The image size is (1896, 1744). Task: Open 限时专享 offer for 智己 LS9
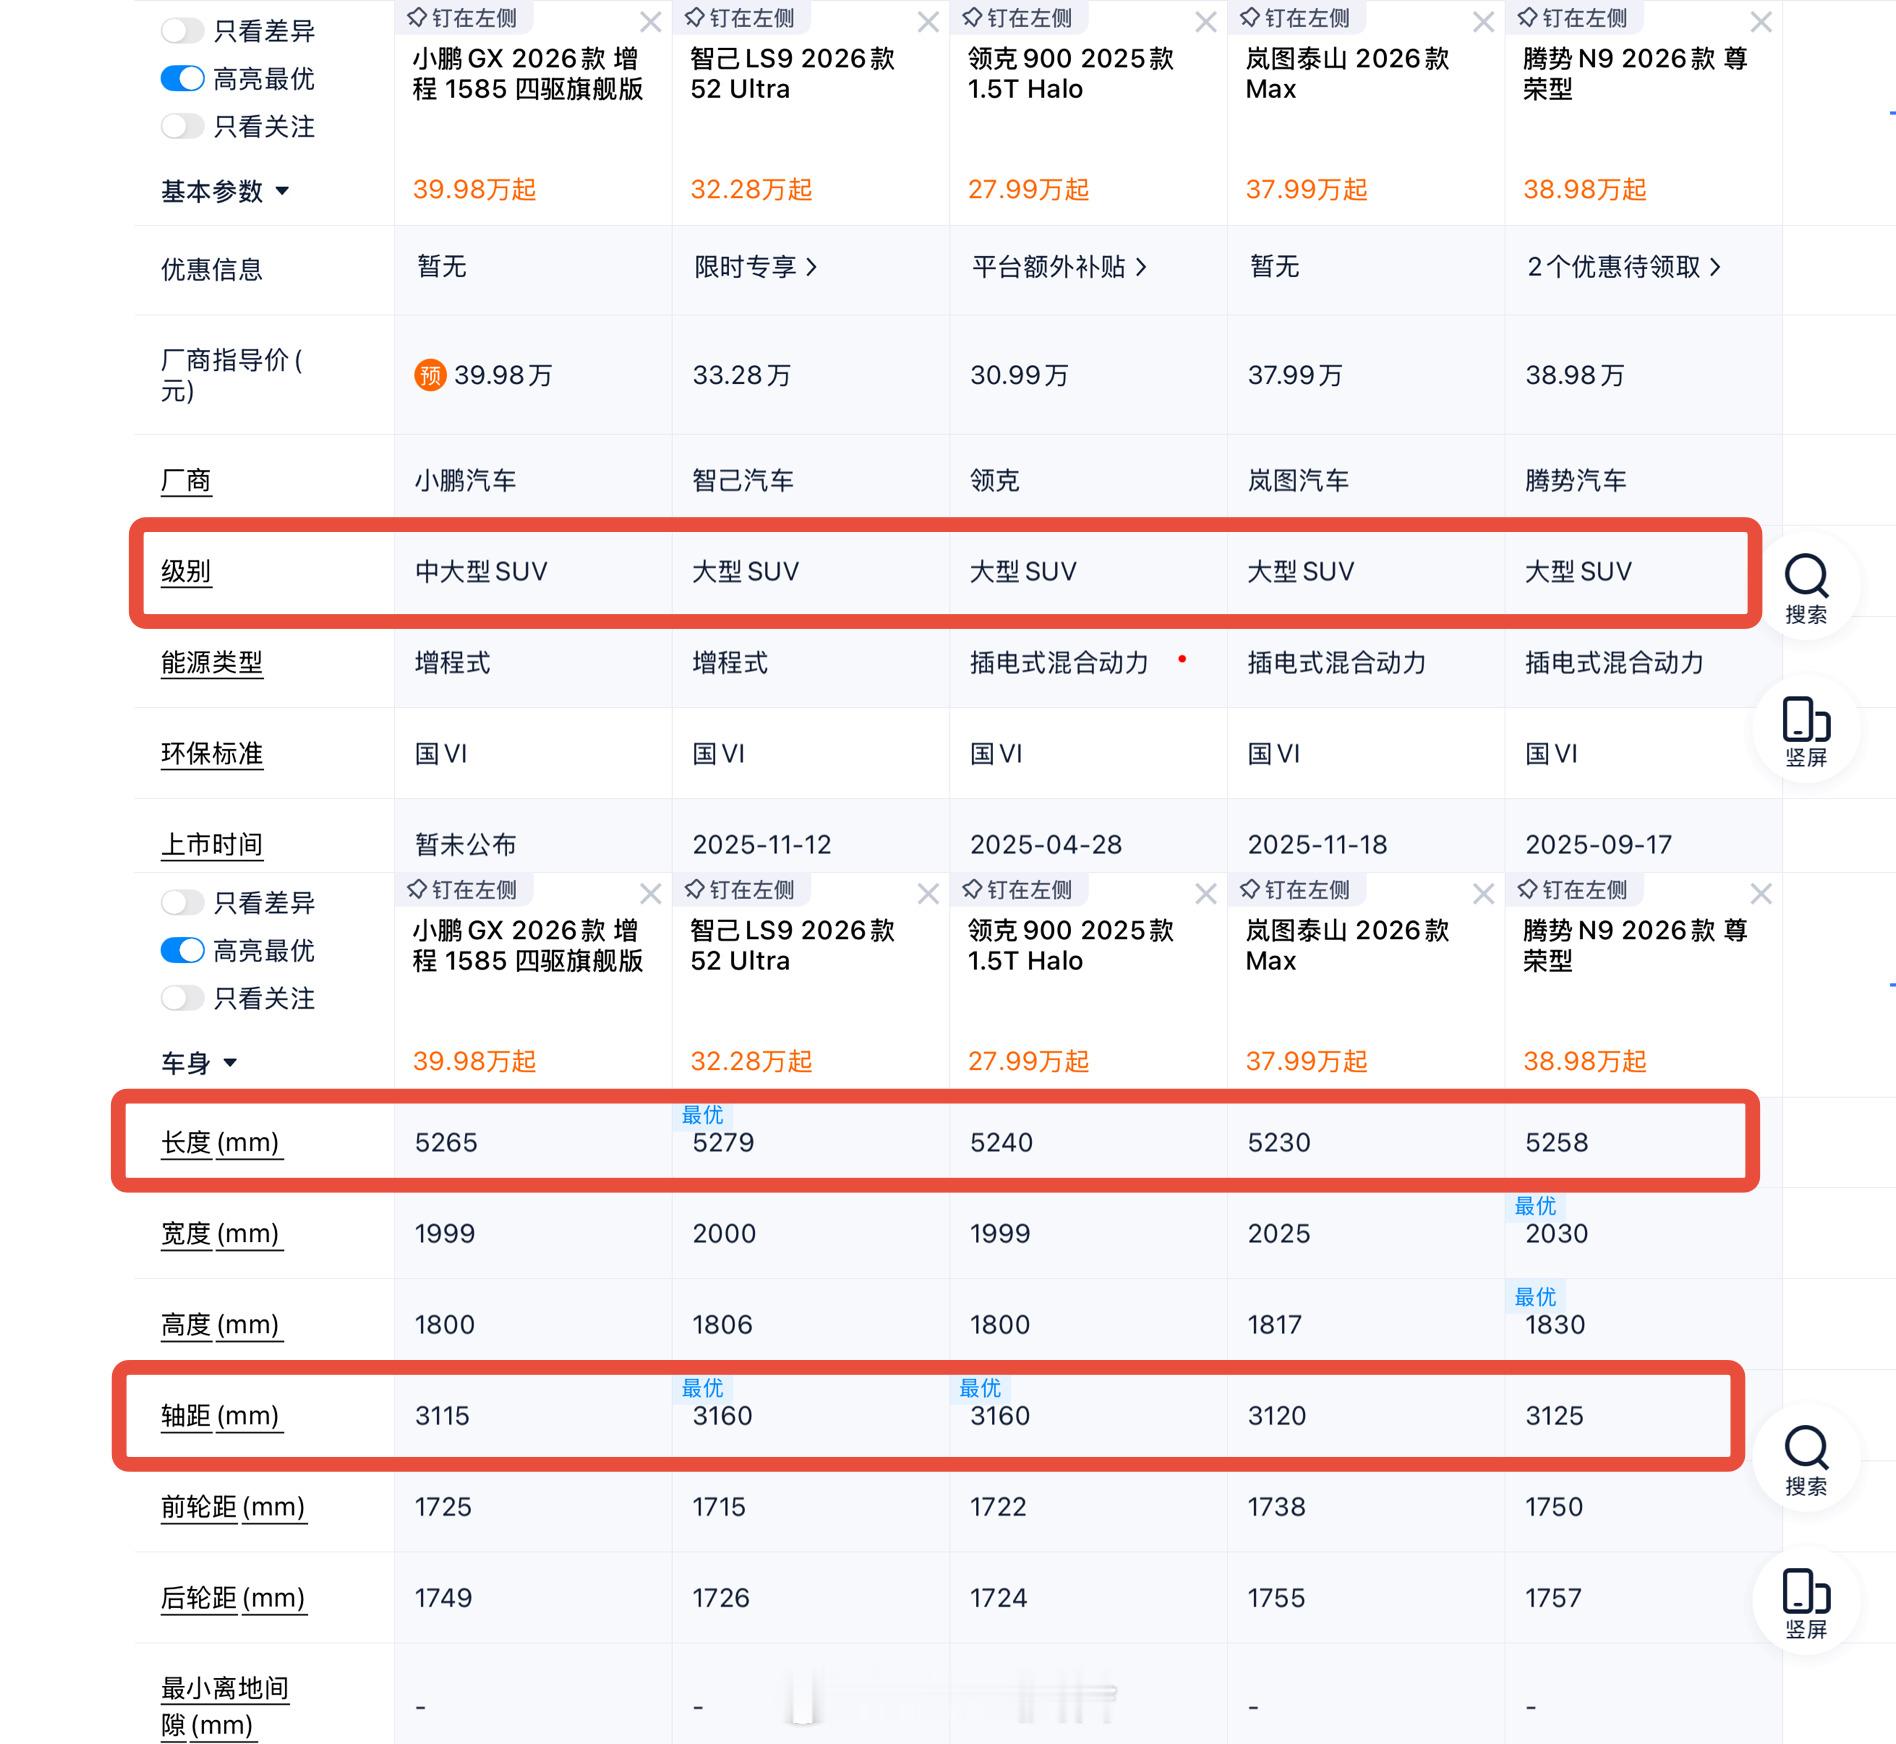point(755,267)
